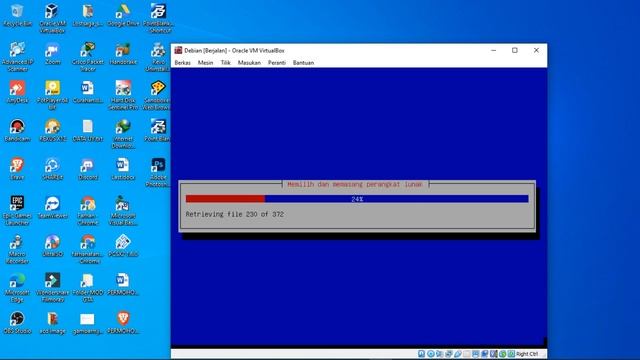Click the 'Retrieving file 230 of 372' text

(x=235, y=214)
